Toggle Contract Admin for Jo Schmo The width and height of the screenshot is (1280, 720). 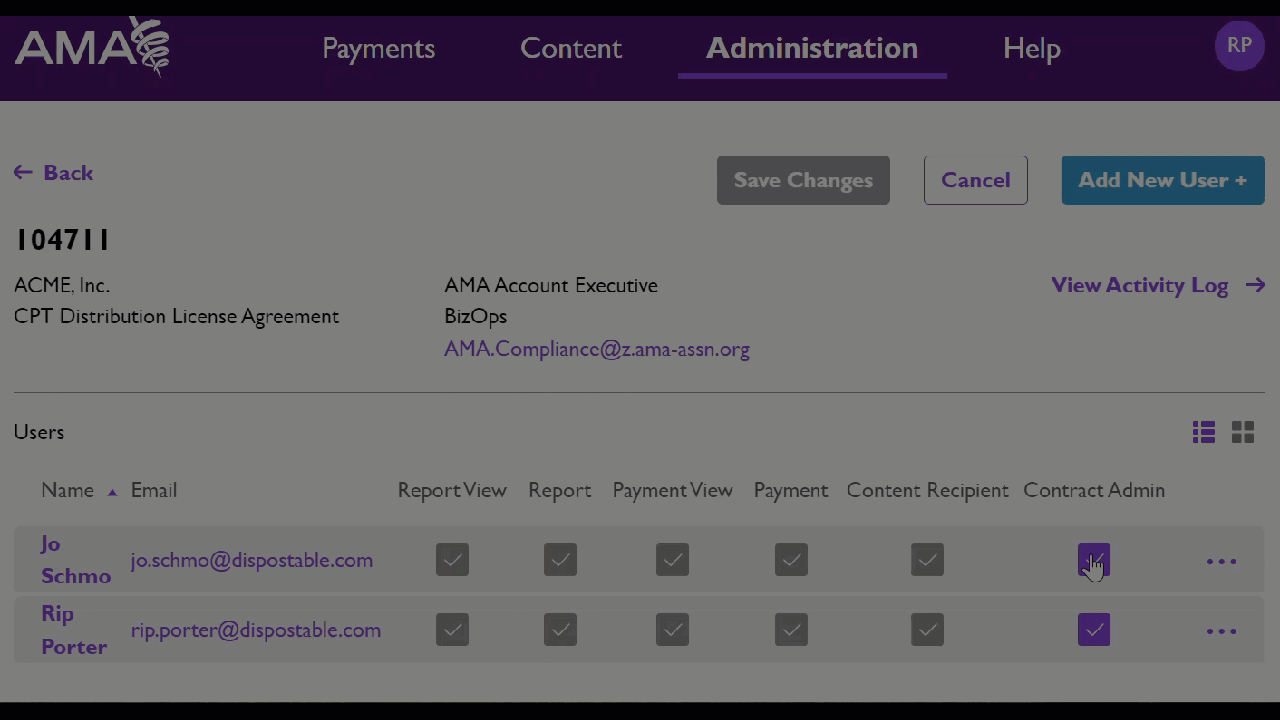click(x=1093, y=560)
